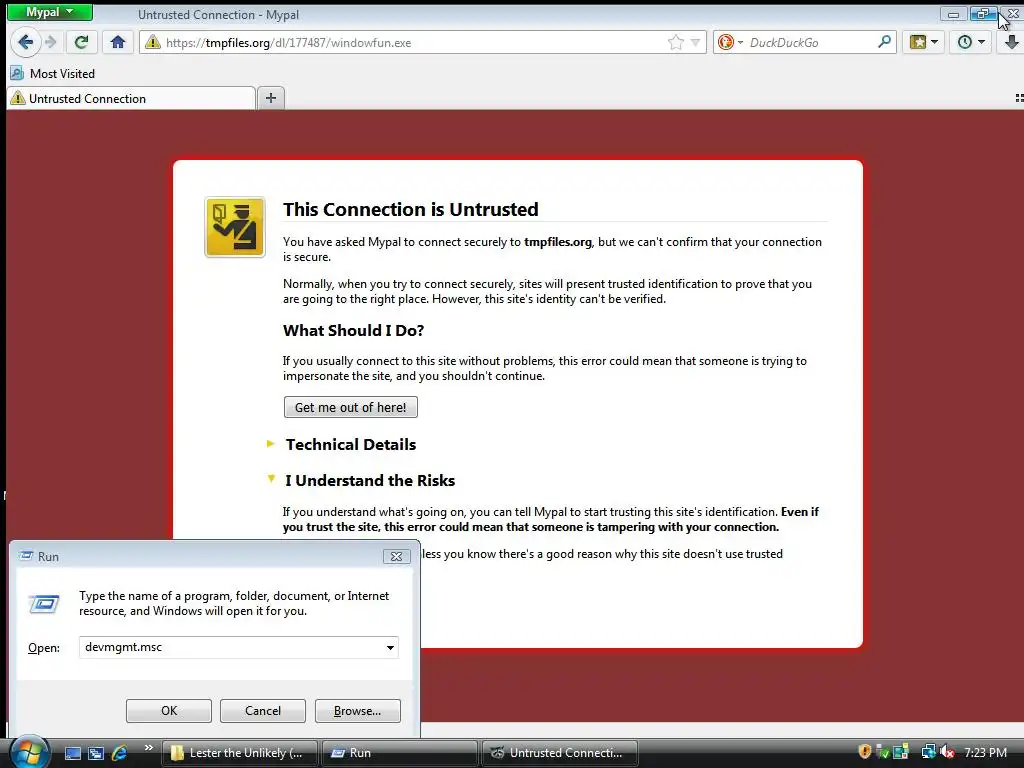Open a new tab with plus button

click(271, 99)
